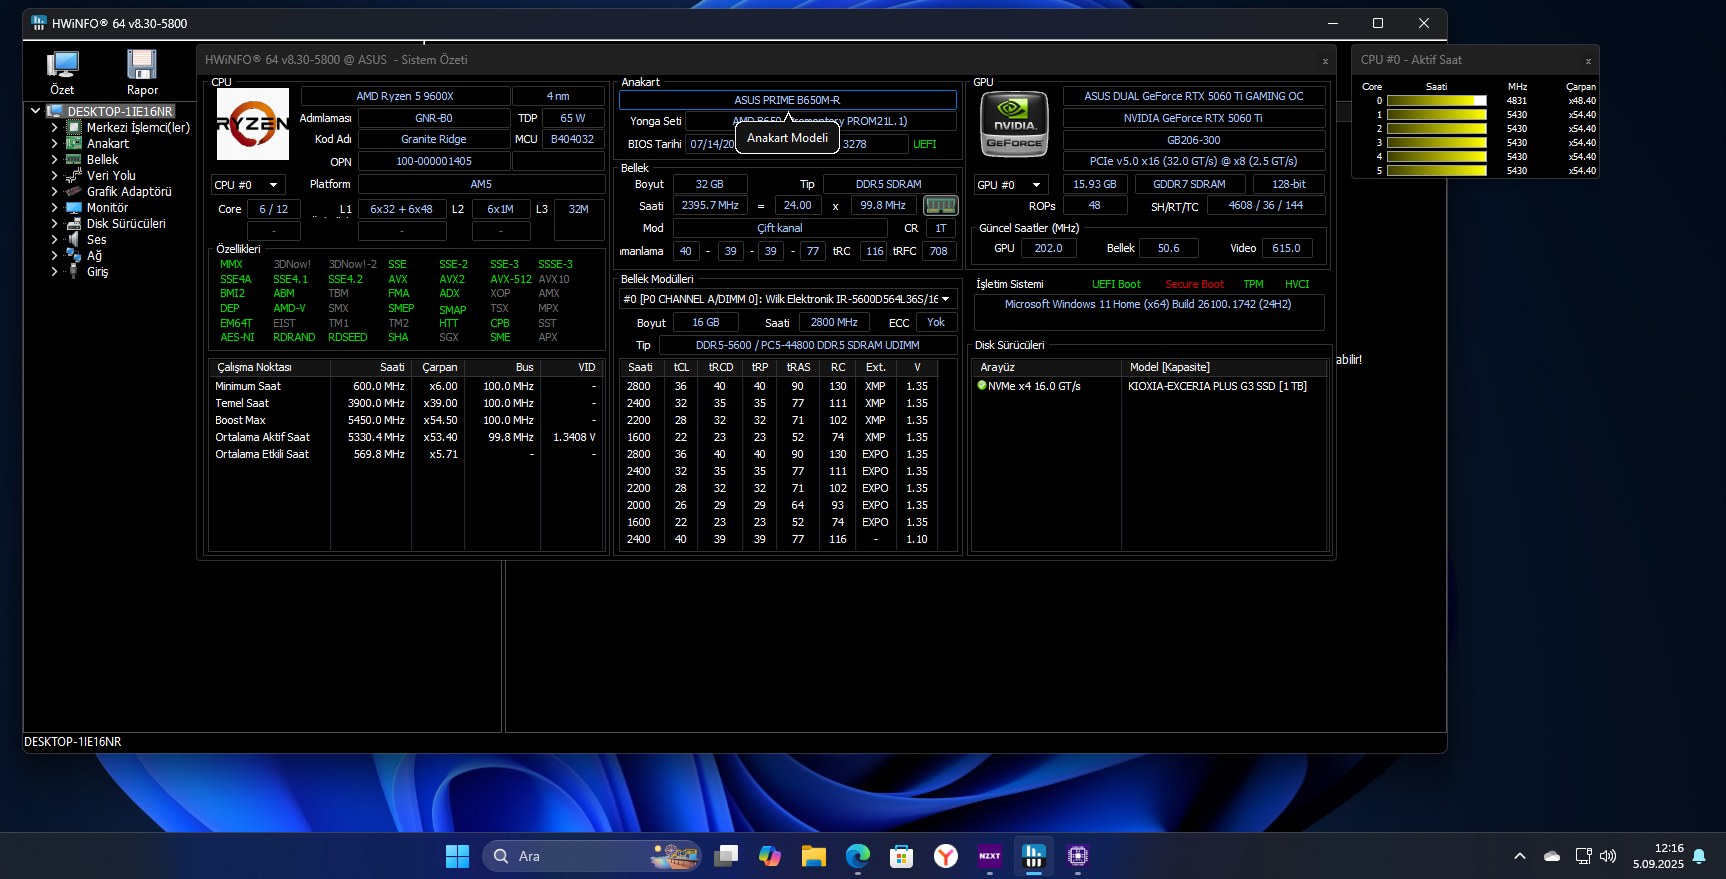Click the Anakart motherboard tree icon
The width and height of the screenshot is (1726, 879).
[74, 144]
